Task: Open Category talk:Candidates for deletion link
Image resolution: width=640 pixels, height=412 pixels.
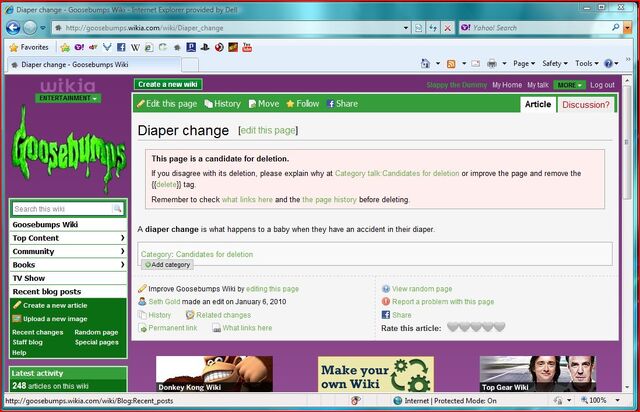Action: pyautogui.click(x=397, y=173)
